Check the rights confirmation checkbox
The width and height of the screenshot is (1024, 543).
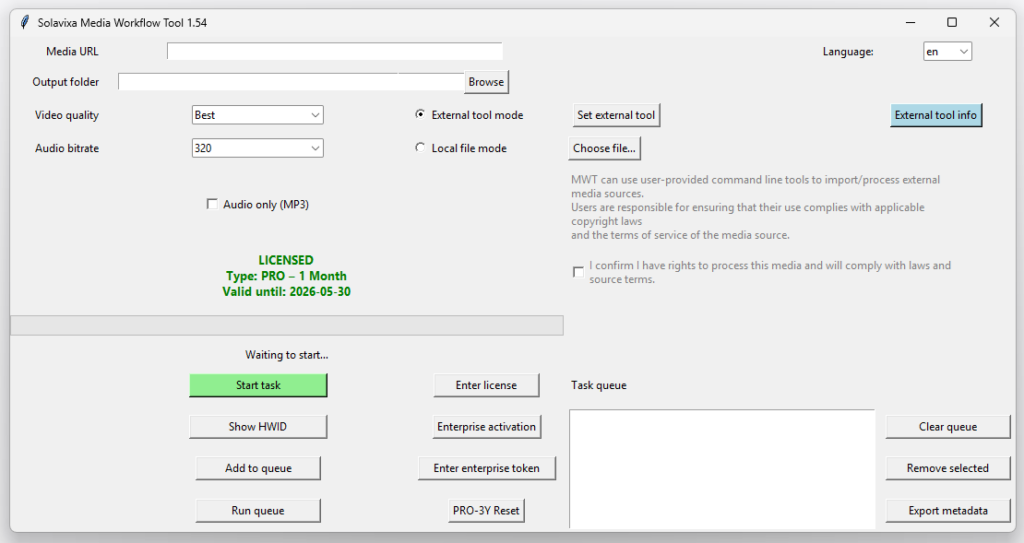pyautogui.click(x=578, y=272)
